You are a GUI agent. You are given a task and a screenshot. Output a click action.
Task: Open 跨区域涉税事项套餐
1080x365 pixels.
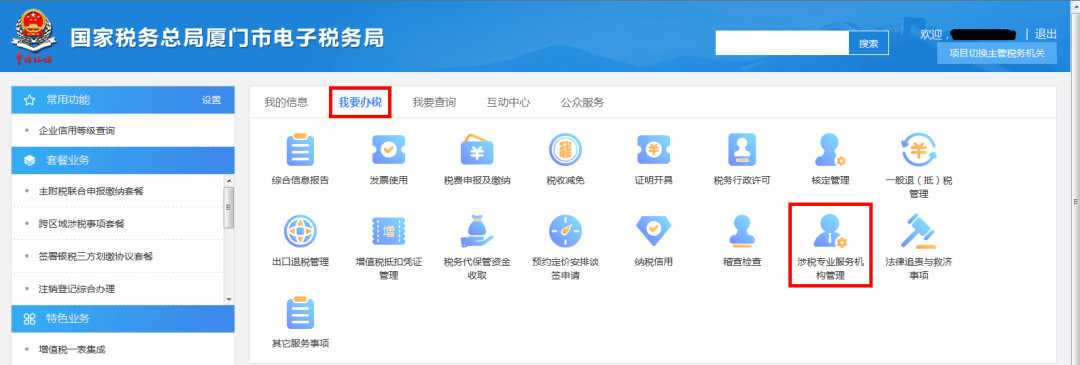click(x=81, y=224)
